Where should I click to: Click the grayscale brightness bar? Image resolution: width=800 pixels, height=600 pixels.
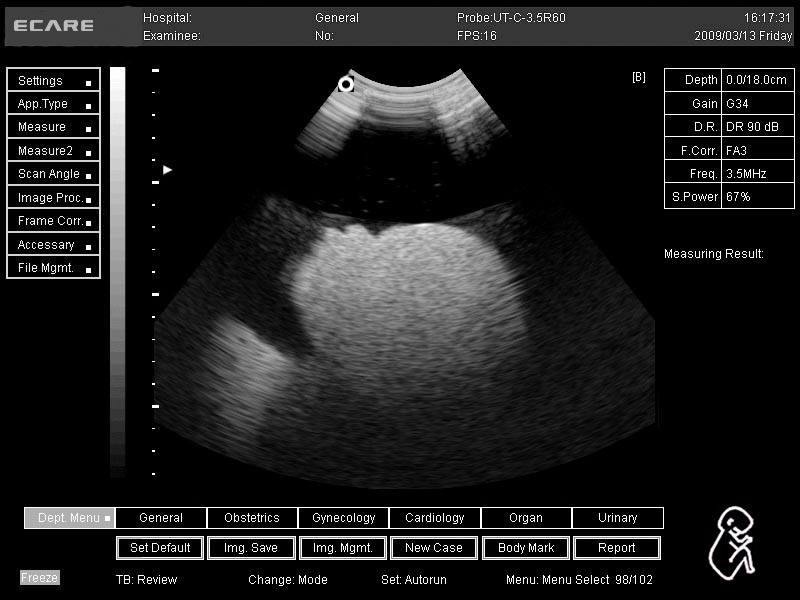click(x=118, y=270)
